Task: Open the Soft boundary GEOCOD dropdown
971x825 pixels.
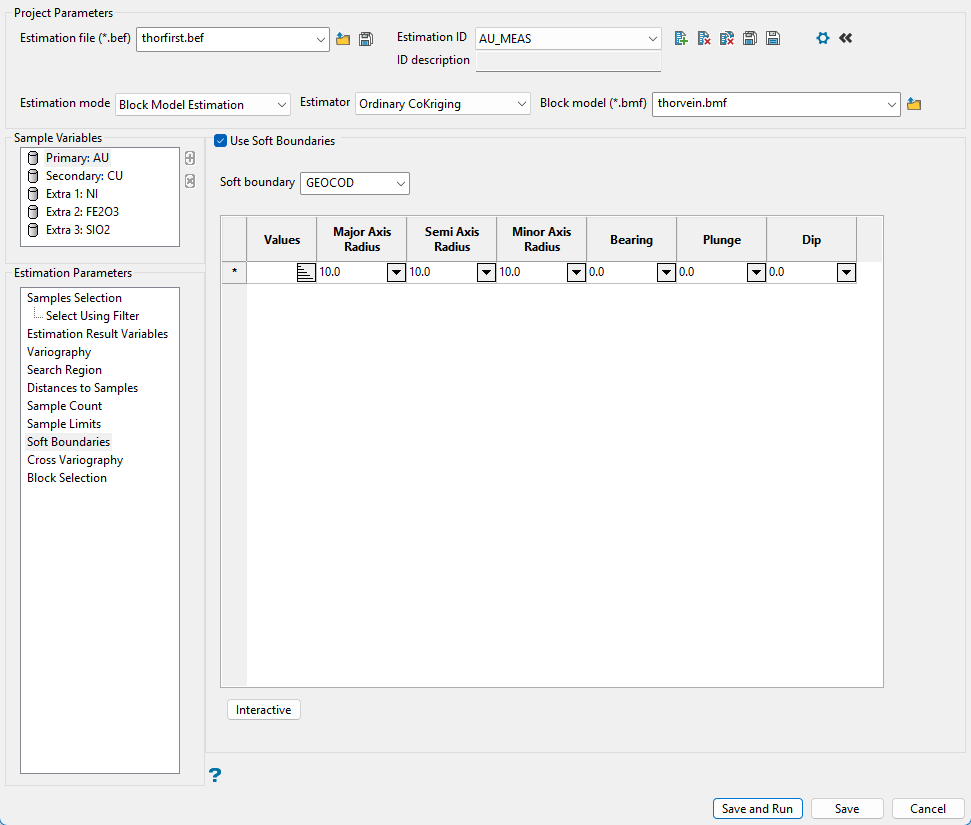Action: (x=355, y=183)
